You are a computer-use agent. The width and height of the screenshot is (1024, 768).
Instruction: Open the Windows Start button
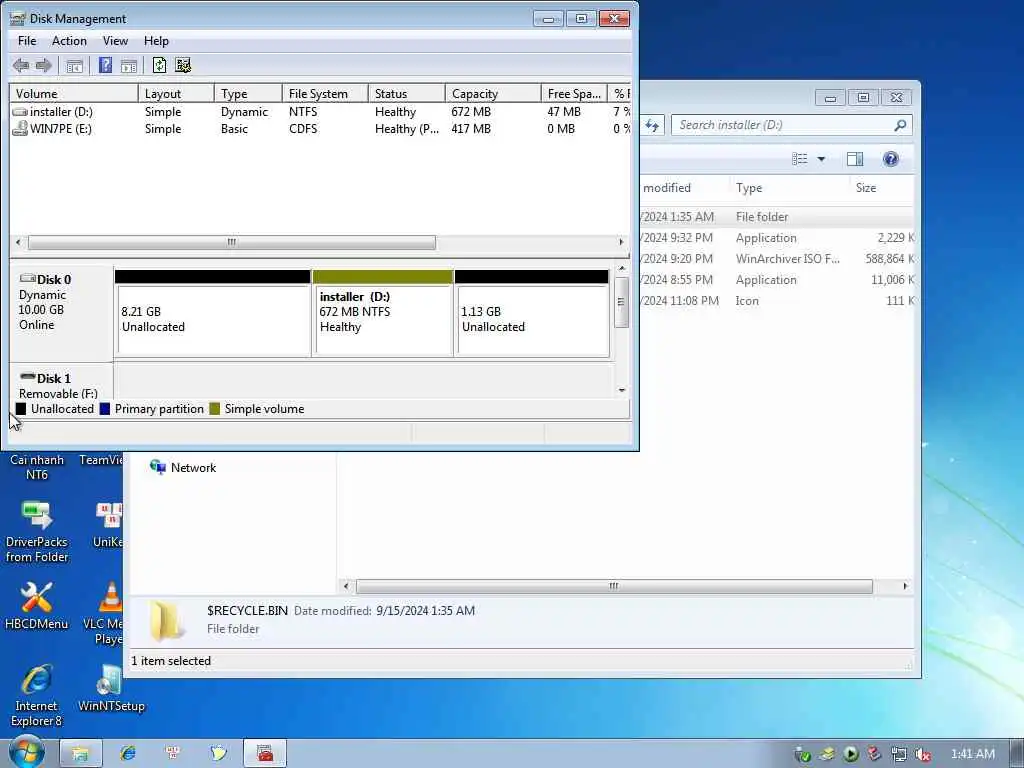(26, 753)
